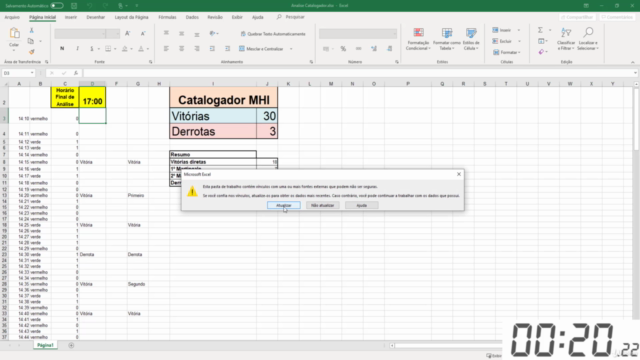Switch to the Dados tab
This screenshot has width=640, height=360.
pyautogui.click(x=192, y=17)
